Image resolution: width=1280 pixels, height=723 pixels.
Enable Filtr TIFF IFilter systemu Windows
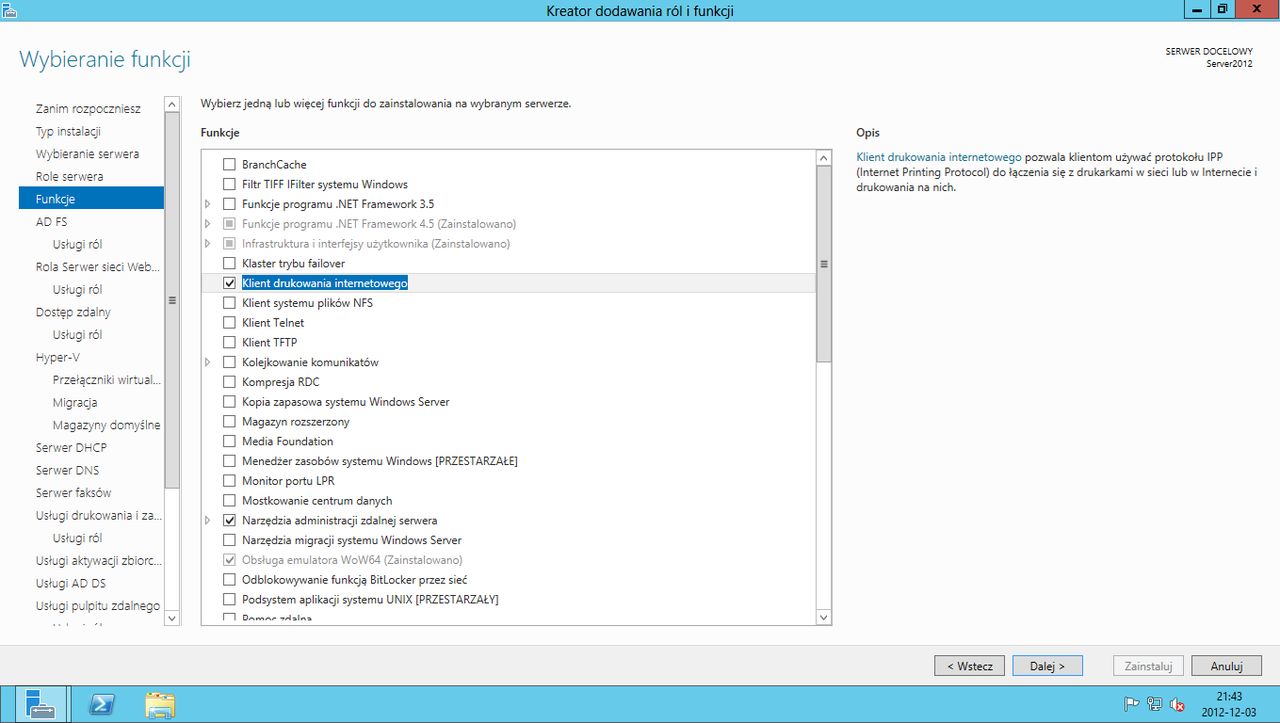229,184
